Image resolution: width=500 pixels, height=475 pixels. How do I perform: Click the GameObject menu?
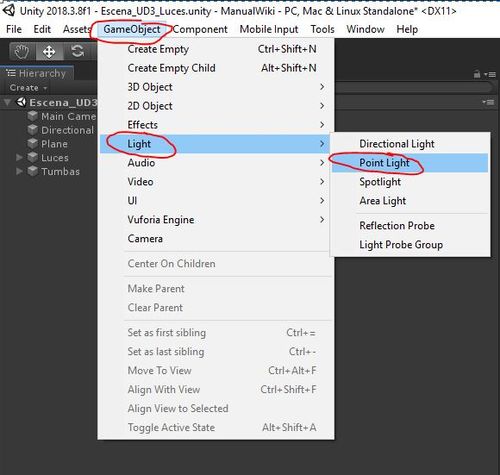[x=132, y=29]
